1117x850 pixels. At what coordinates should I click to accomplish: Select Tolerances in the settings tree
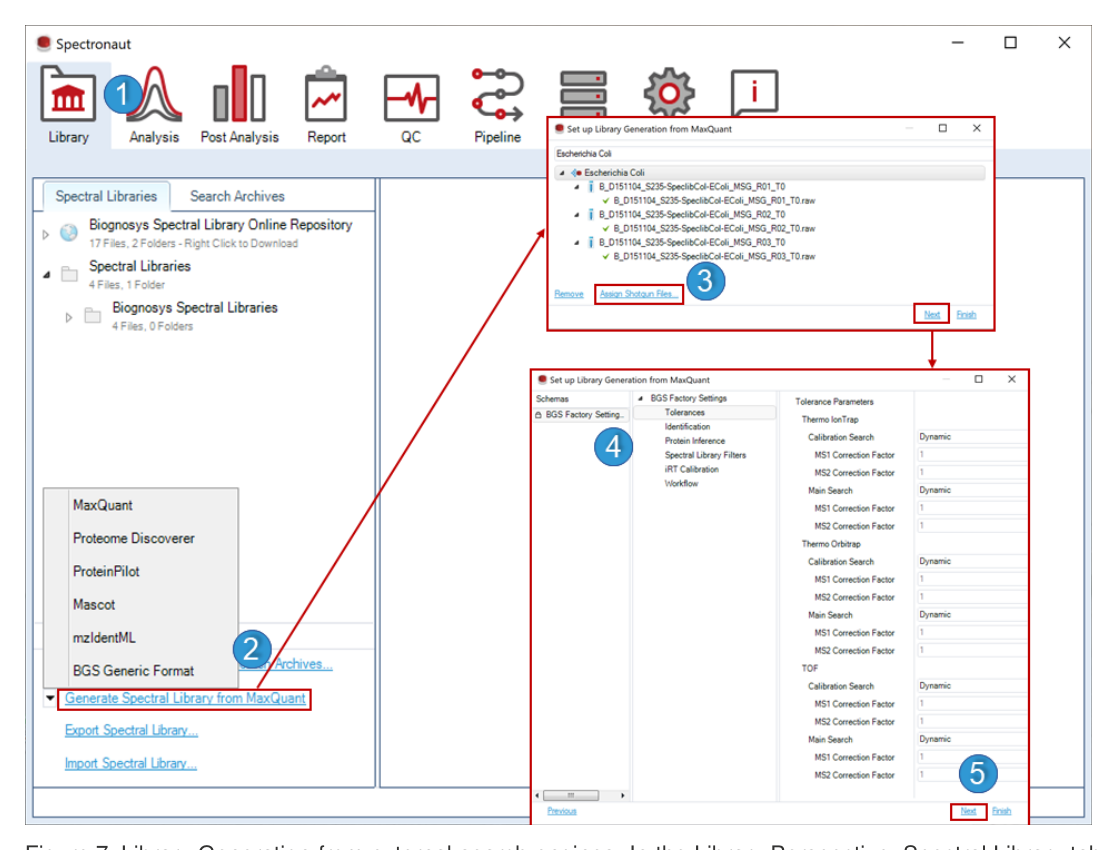(685, 413)
